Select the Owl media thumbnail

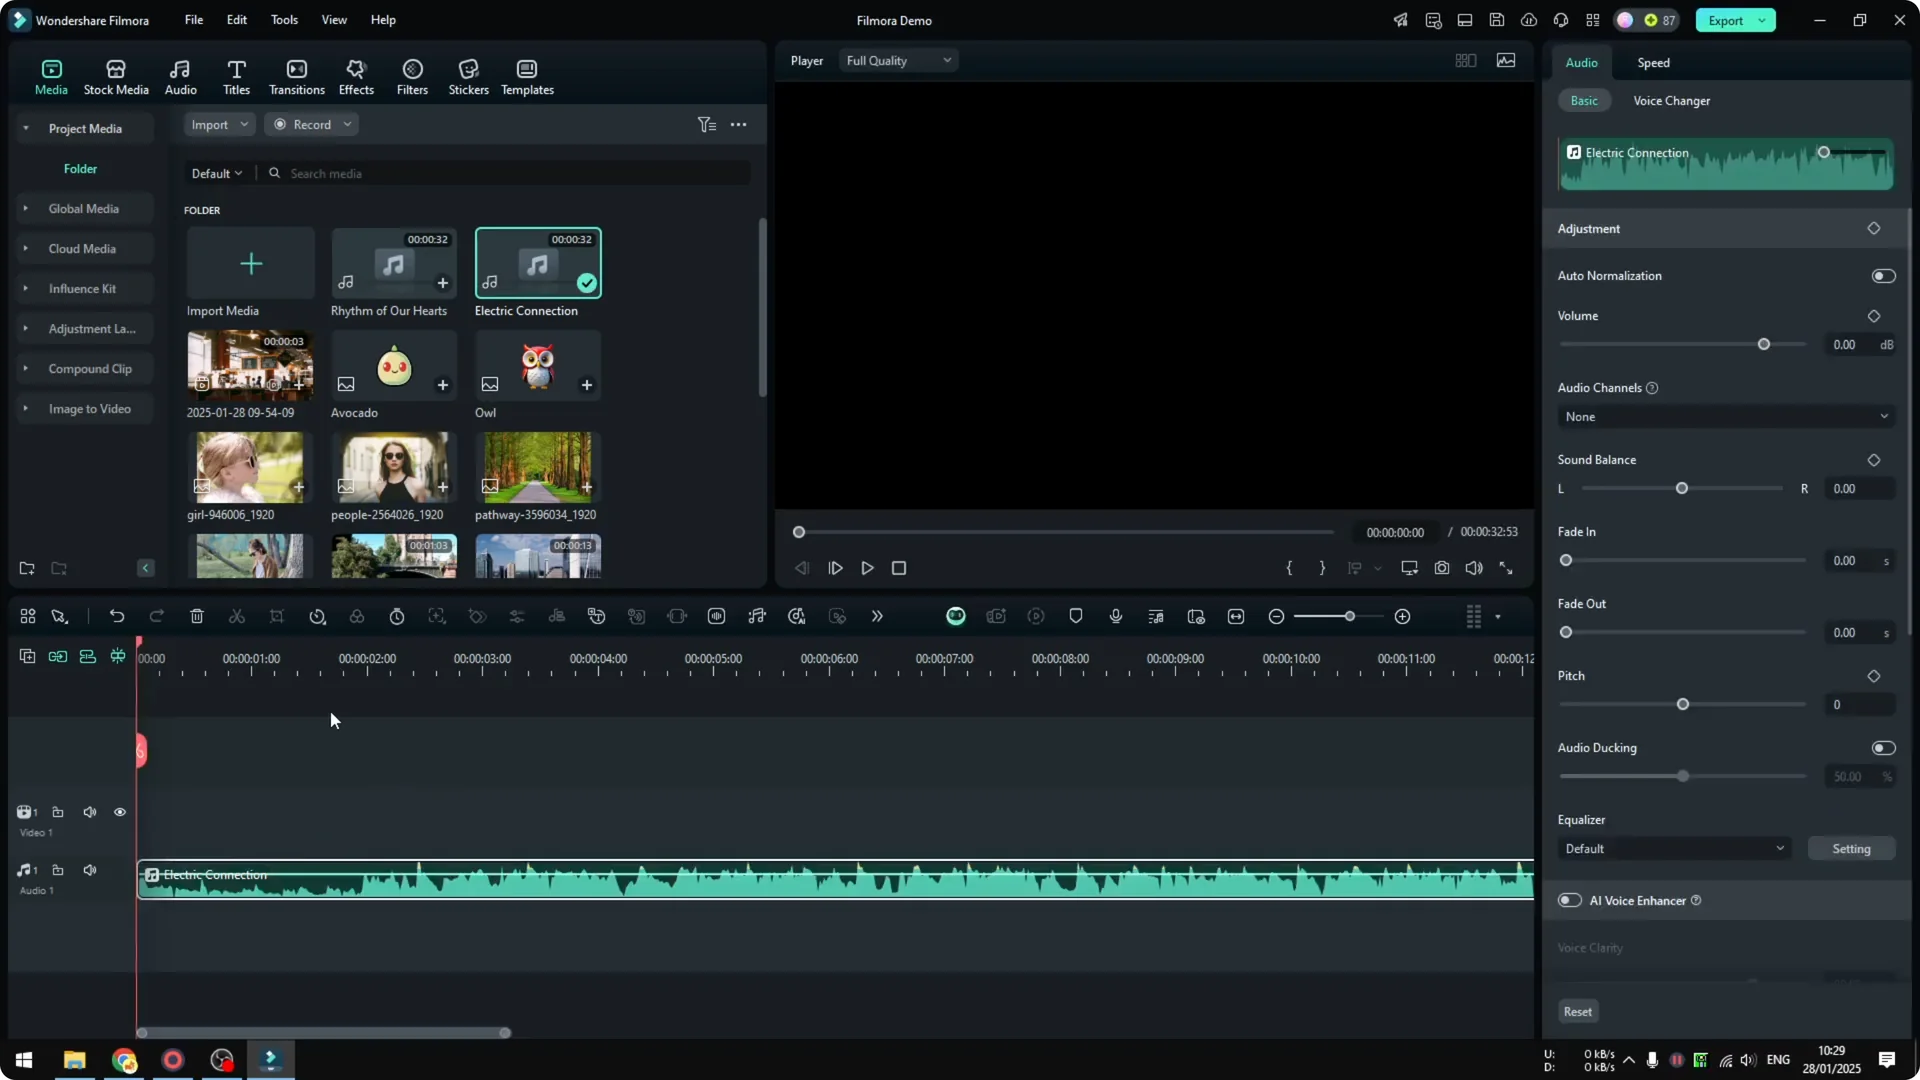tap(537, 365)
